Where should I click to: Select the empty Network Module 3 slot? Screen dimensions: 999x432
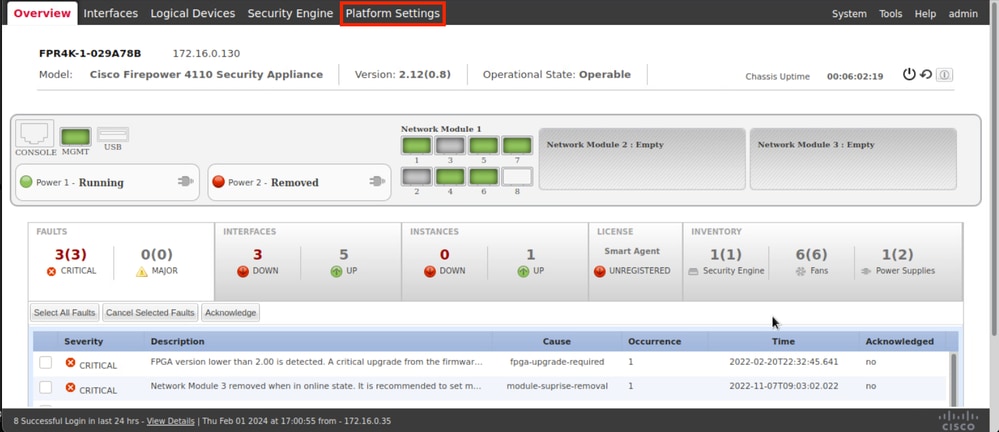point(853,159)
